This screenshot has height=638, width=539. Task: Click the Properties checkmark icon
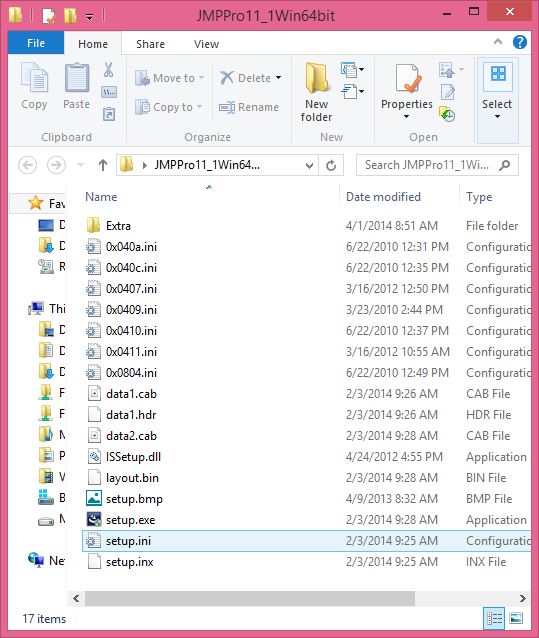[407, 78]
